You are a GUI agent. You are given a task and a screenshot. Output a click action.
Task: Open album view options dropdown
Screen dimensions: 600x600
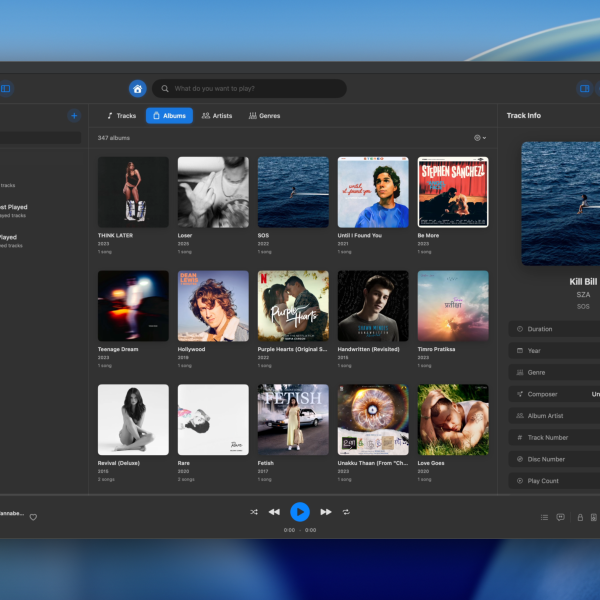click(x=480, y=138)
